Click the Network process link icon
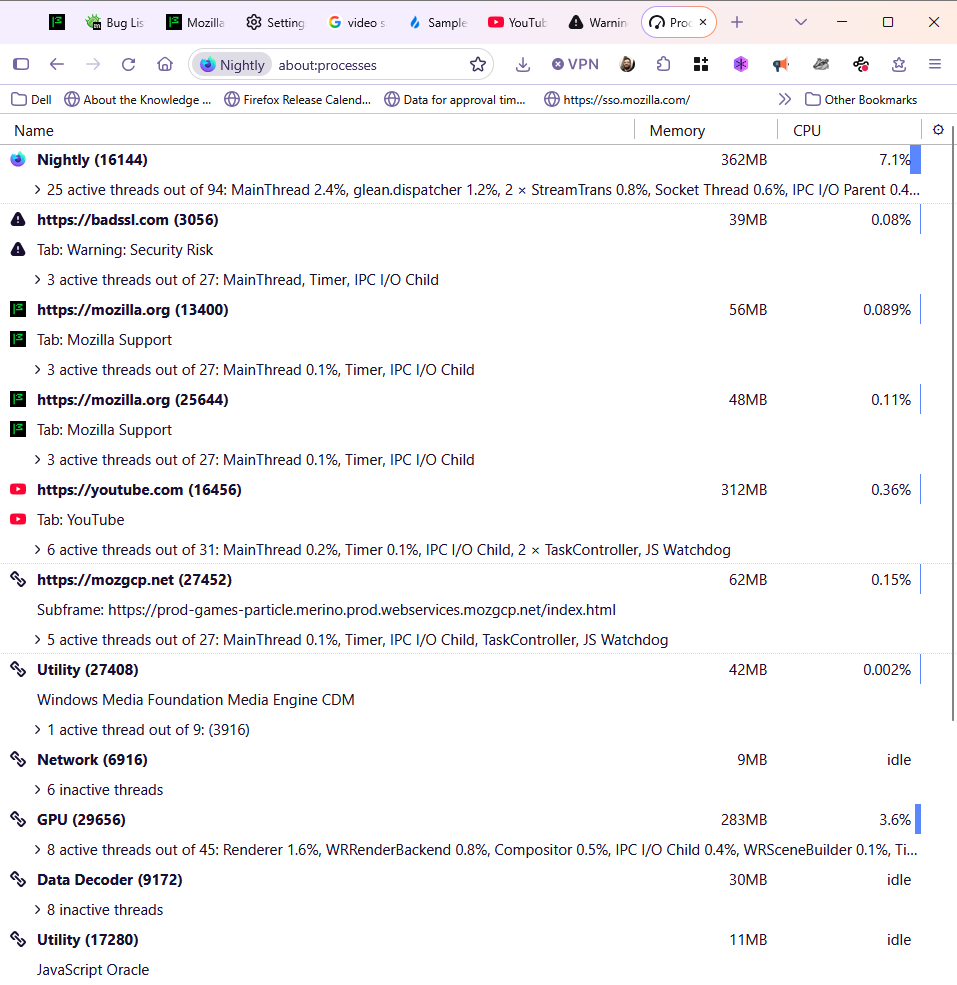The height and width of the screenshot is (985, 957). [x=18, y=759]
